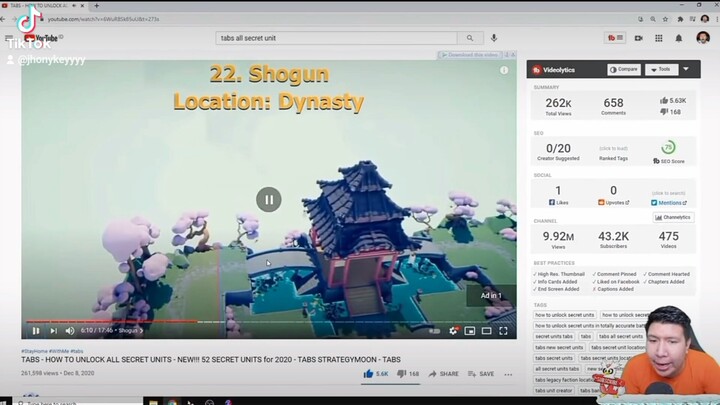The height and width of the screenshot is (405, 720).
Task: Open YouTube notifications bell
Action: pyautogui.click(x=679, y=38)
